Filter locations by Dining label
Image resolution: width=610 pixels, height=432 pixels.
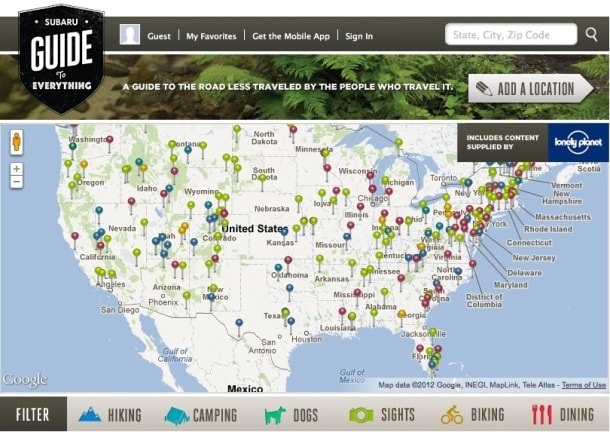click(577, 415)
